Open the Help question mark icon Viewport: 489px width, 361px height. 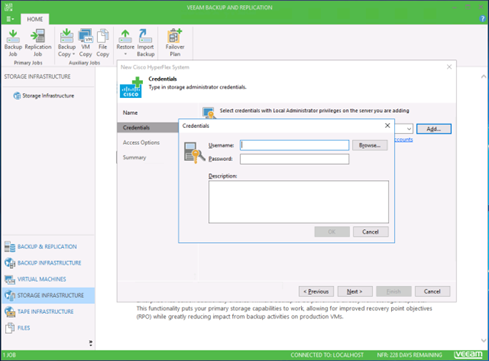[482, 19]
